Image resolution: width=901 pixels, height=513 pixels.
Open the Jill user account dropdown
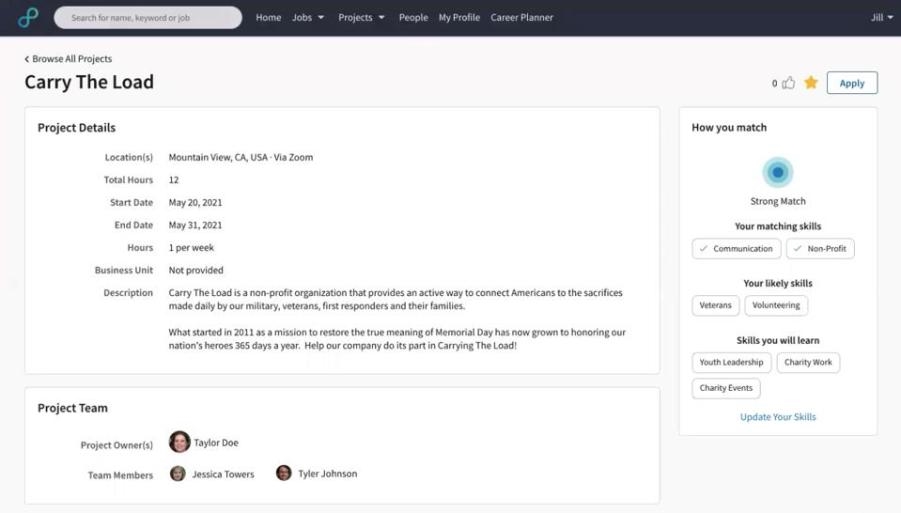pyautogui.click(x=881, y=18)
